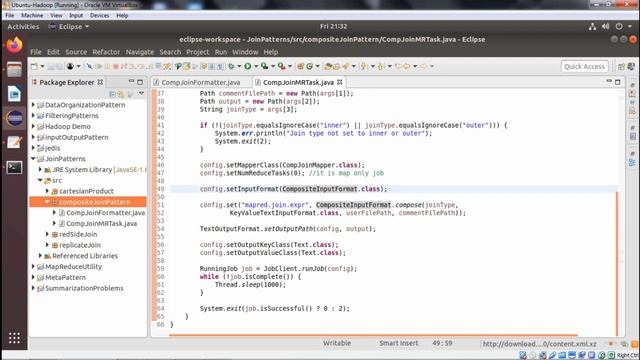Screen dimensions: 640x360
Task: Expand the DataOrganizationPattern project
Action: [x=33, y=105]
